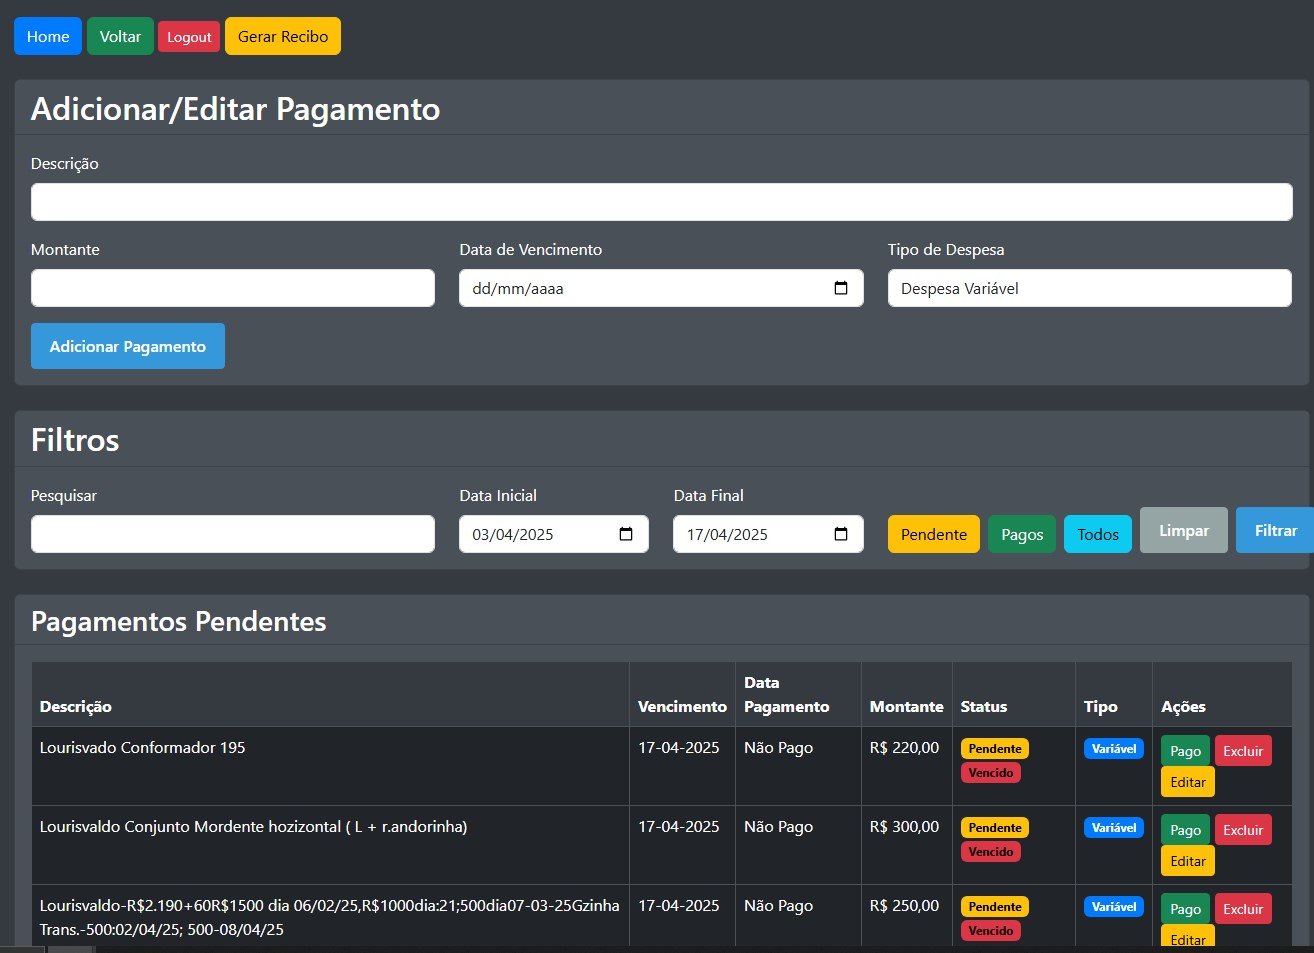
Task: Click the Montante input field
Action: coord(233,288)
